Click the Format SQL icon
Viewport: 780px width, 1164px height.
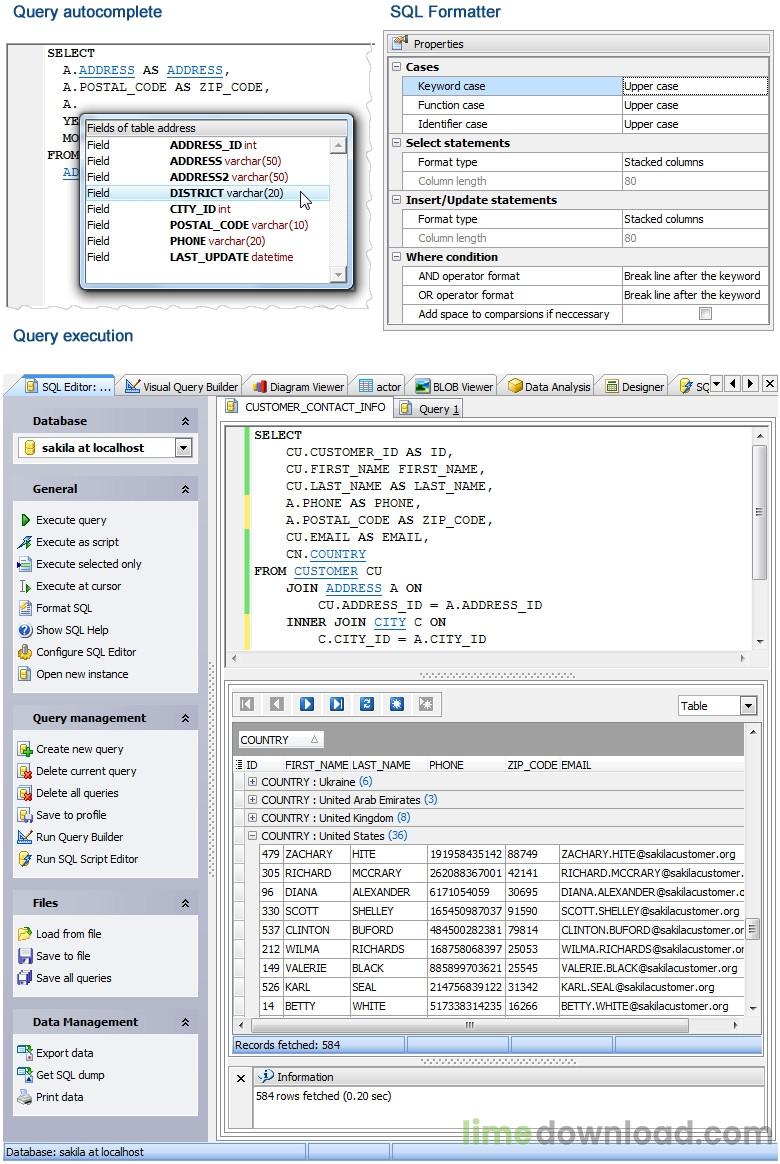point(25,608)
